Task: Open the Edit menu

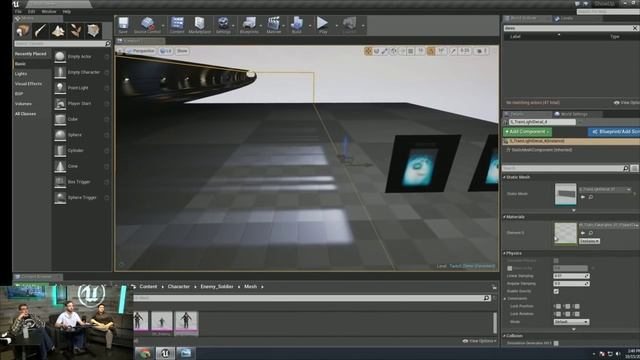Action: click(x=31, y=11)
